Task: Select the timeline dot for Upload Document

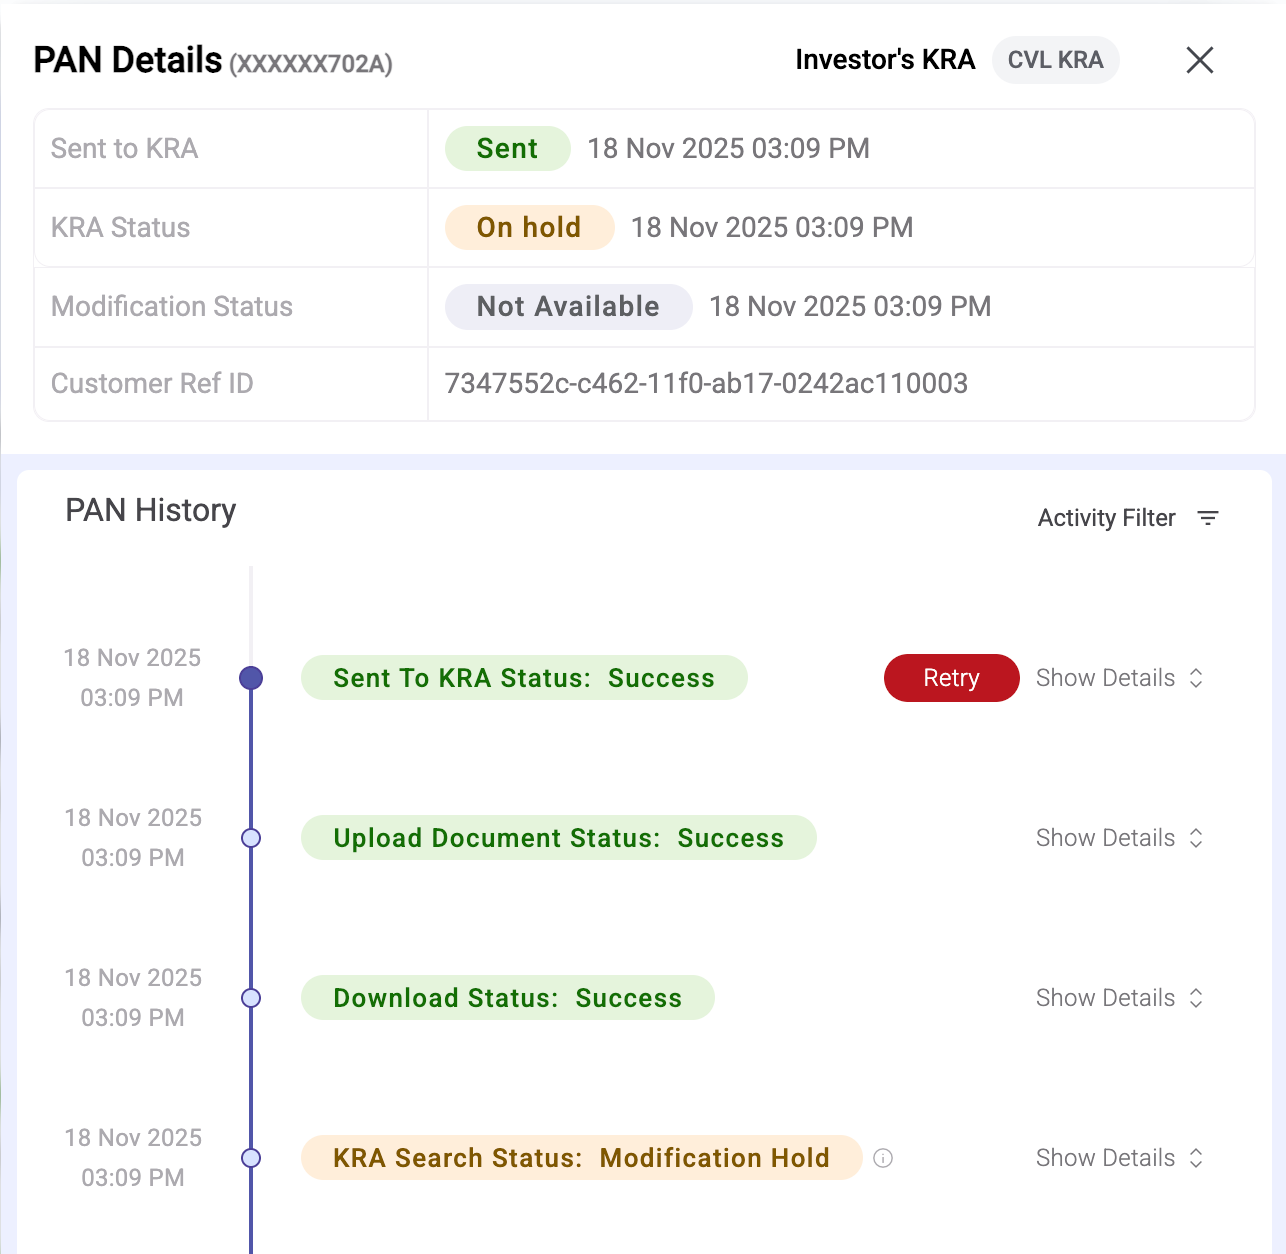Action: [251, 838]
